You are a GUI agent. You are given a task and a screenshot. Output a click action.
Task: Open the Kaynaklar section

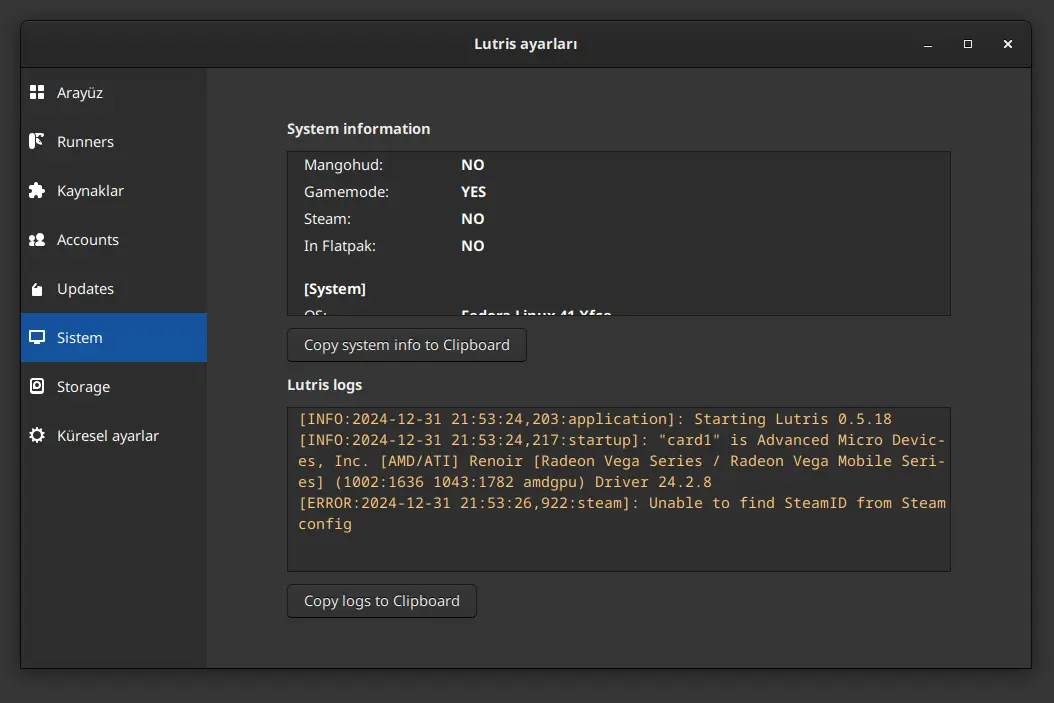tap(114, 191)
